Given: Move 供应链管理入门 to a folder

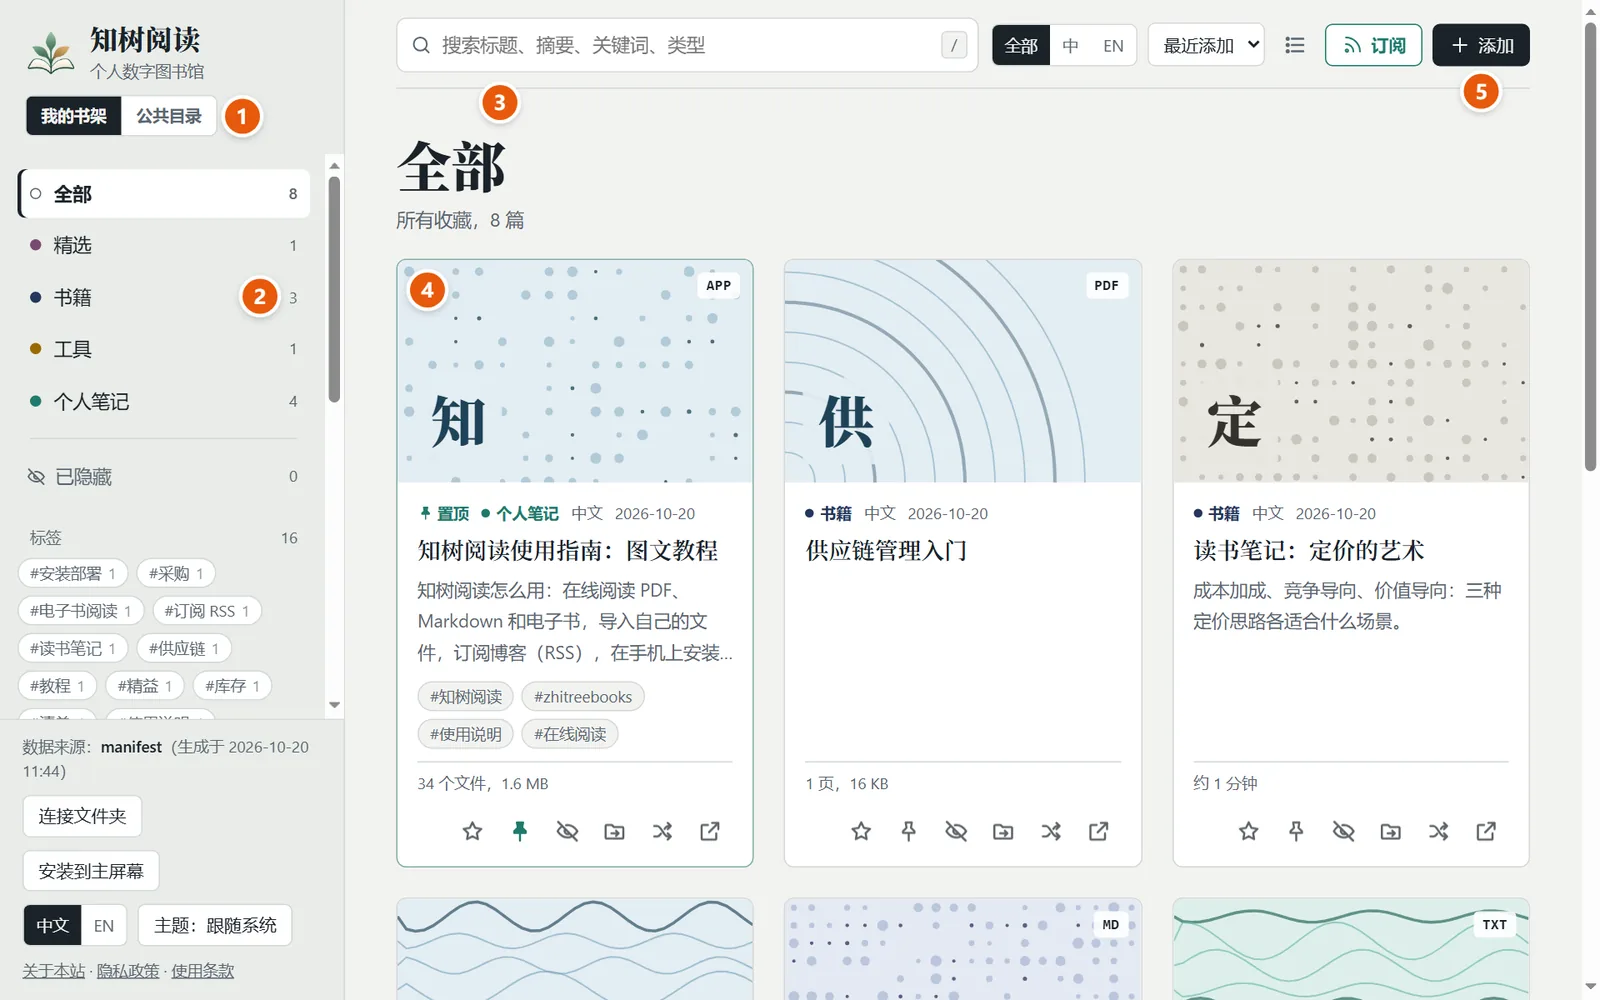Looking at the screenshot, I should pos(1003,831).
